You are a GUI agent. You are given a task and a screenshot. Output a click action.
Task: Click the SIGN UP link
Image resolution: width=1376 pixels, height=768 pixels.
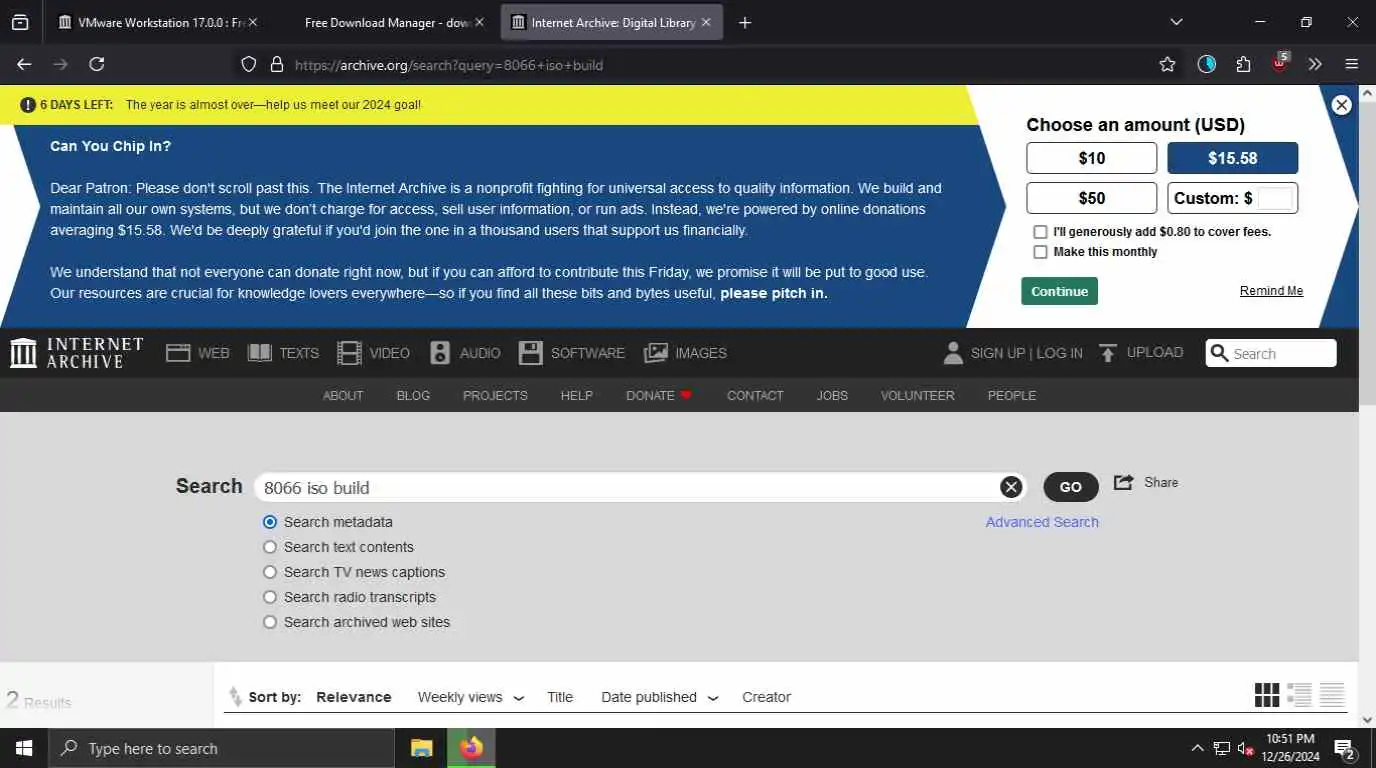click(x=998, y=353)
